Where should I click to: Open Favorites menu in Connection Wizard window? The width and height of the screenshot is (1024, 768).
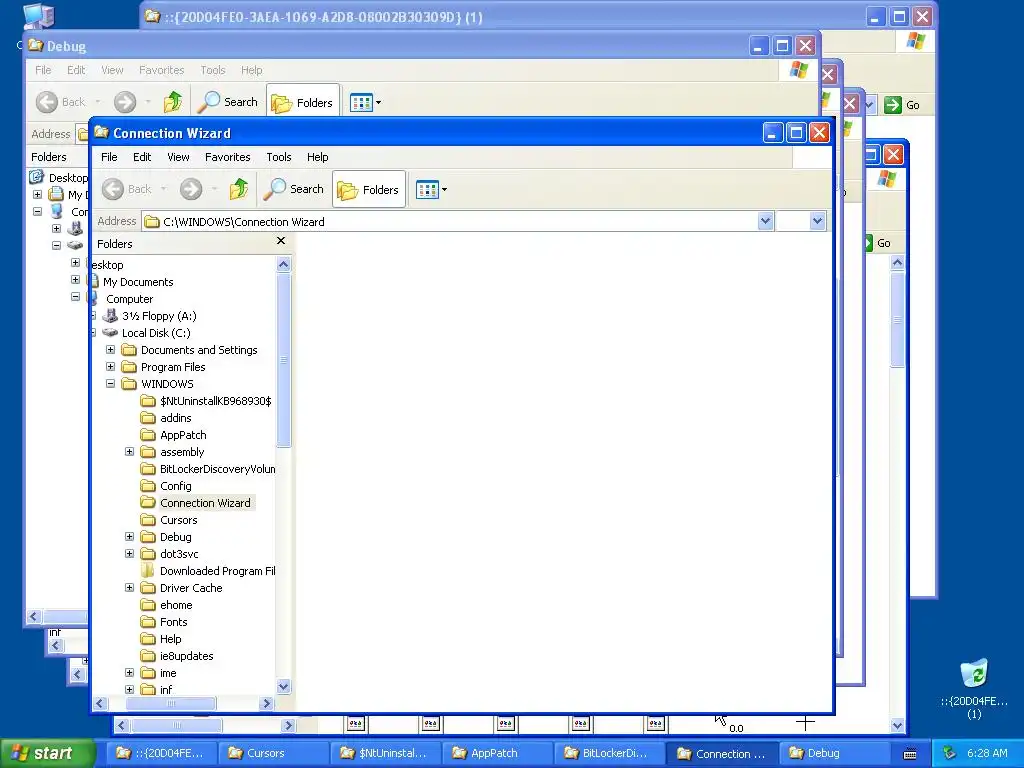click(x=227, y=157)
